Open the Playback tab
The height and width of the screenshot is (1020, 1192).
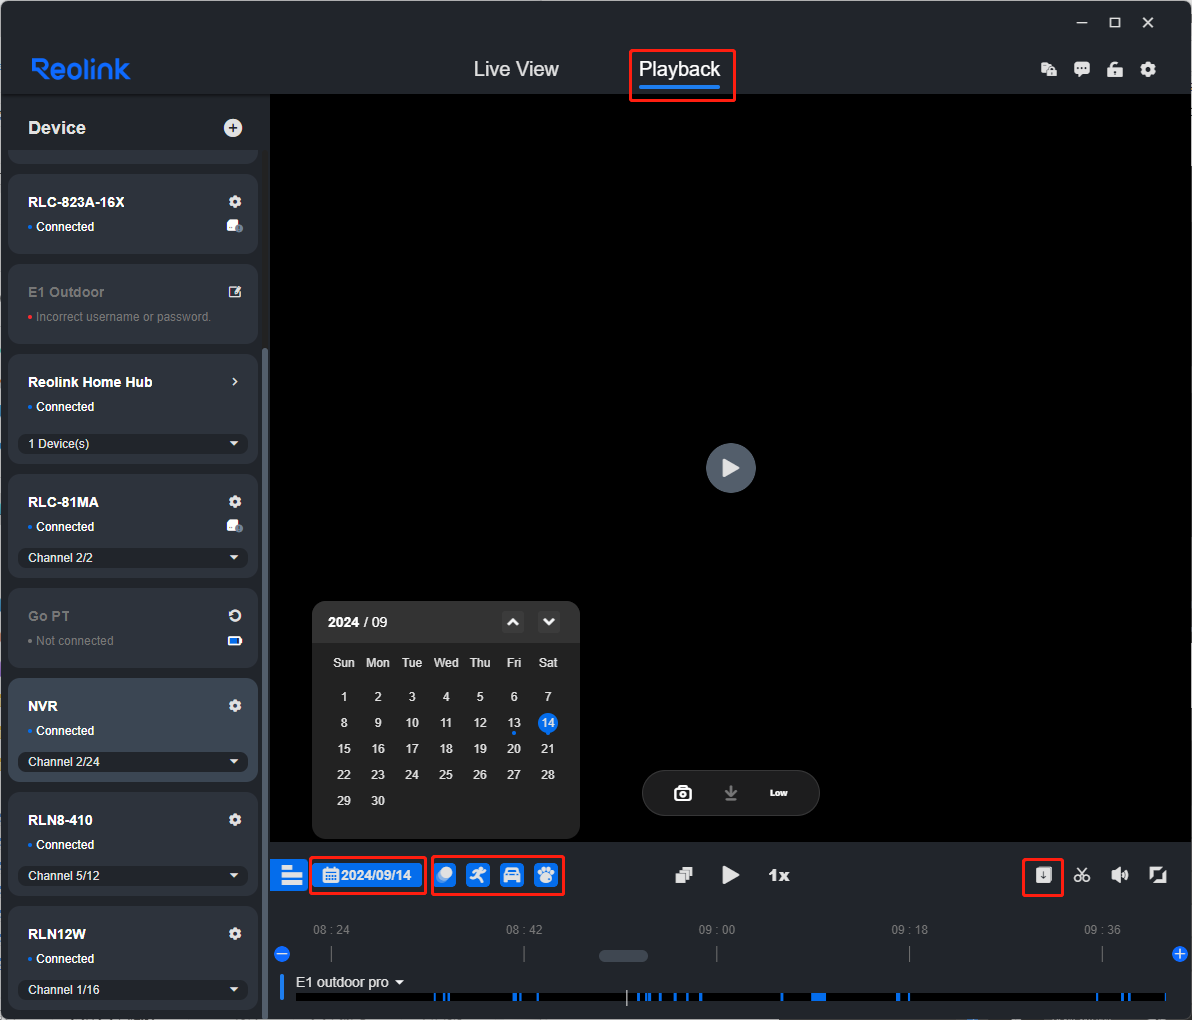coord(679,69)
